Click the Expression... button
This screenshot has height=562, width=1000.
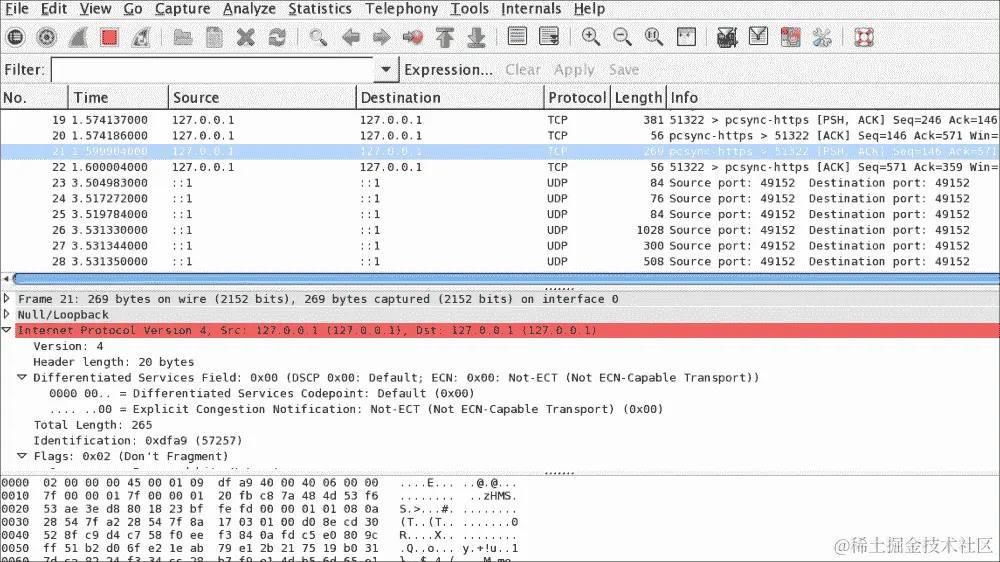coord(448,70)
